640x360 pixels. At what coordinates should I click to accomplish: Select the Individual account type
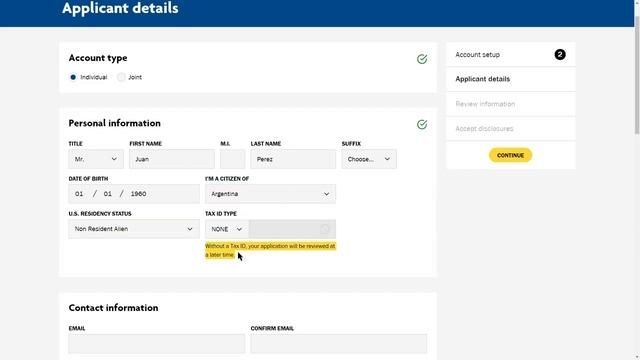click(73, 77)
